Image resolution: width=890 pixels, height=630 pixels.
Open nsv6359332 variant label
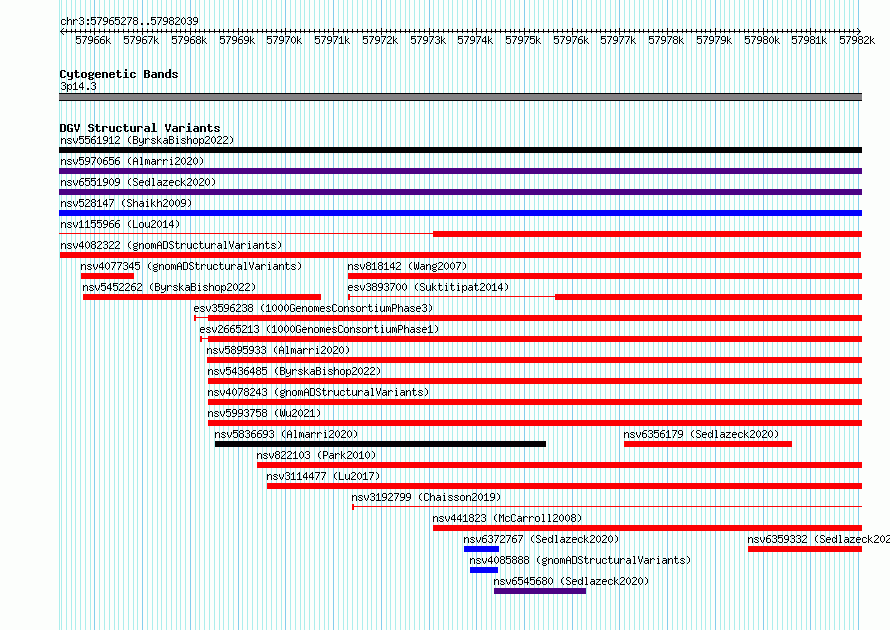point(818,539)
